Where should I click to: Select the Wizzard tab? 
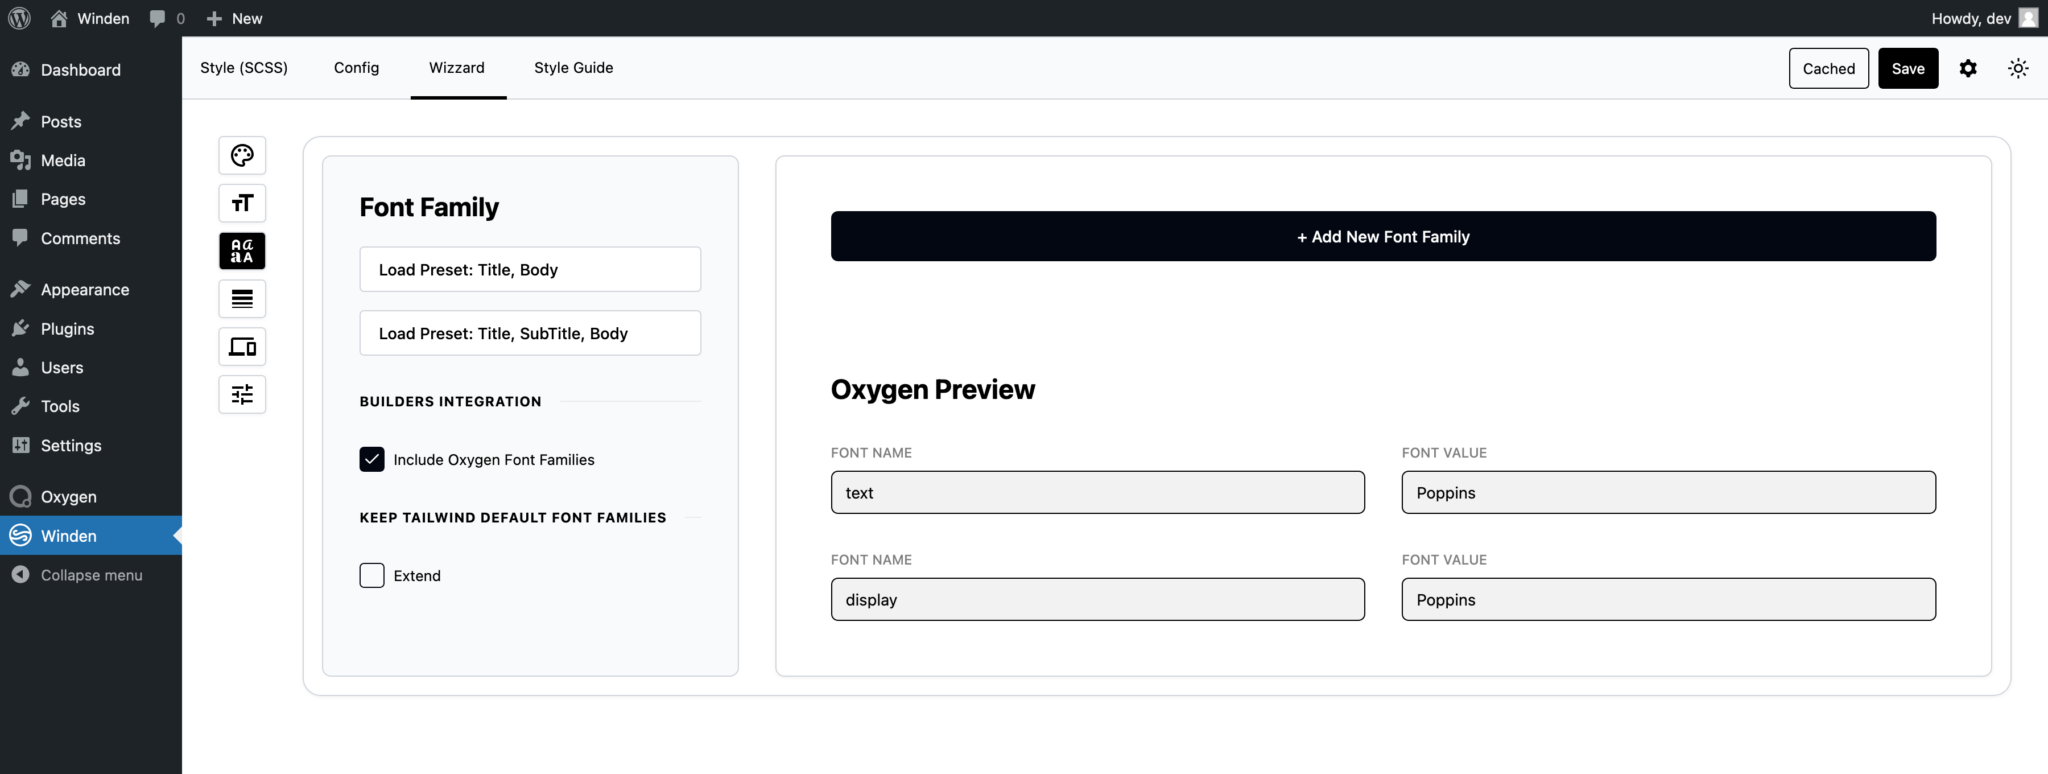click(457, 68)
